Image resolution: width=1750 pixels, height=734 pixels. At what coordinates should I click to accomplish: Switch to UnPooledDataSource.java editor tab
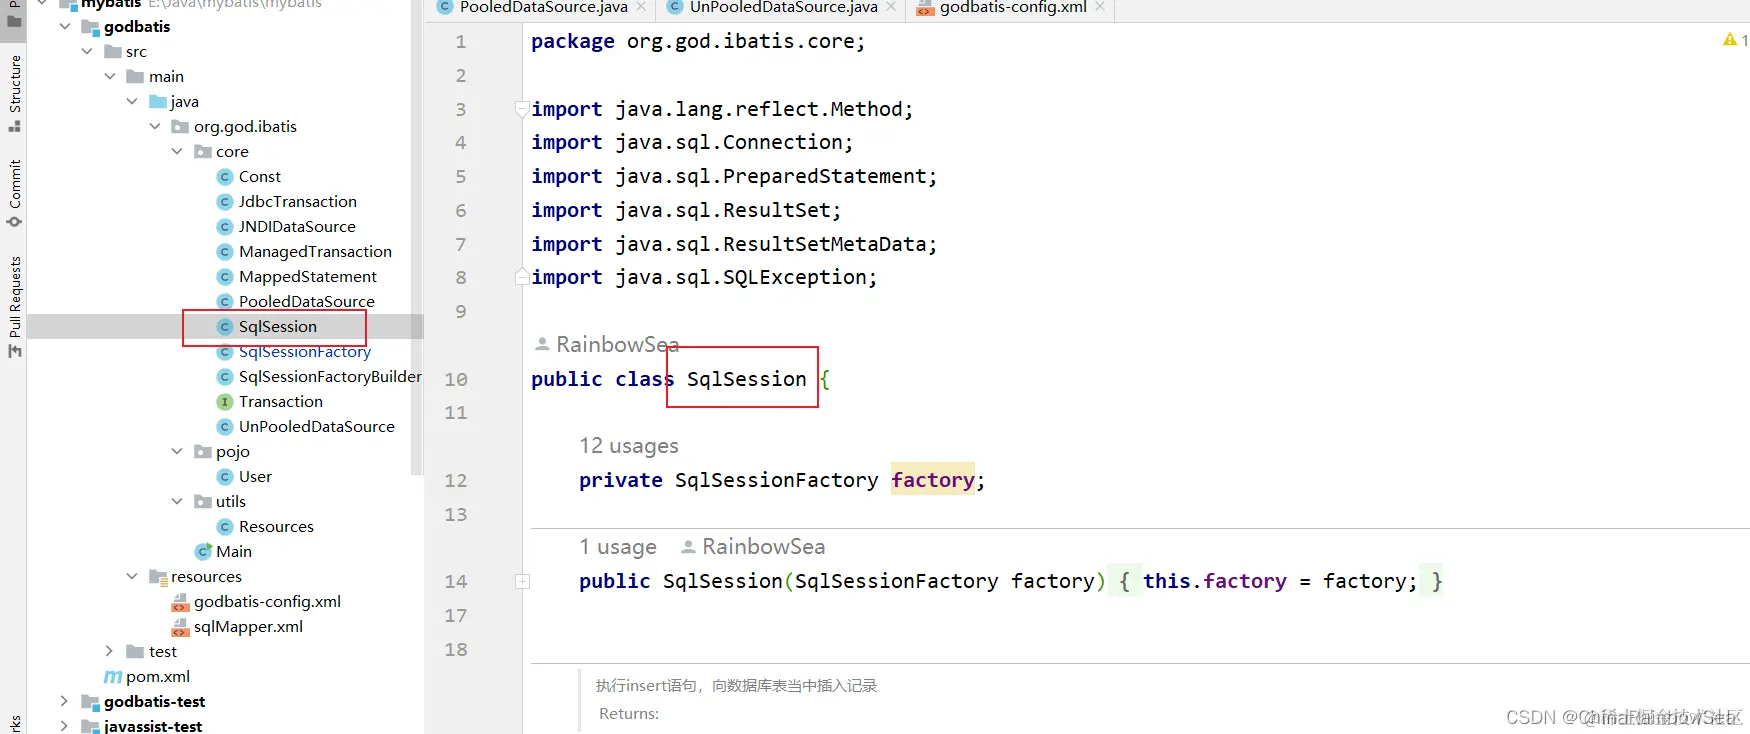pyautogui.click(x=783, y=8)
